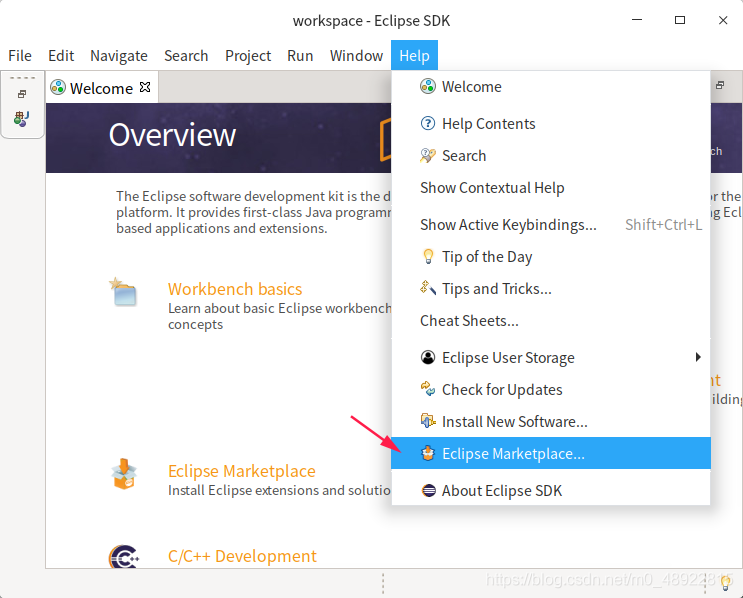
Task: Click the Workbench basics icon
Action: [124, 292]
